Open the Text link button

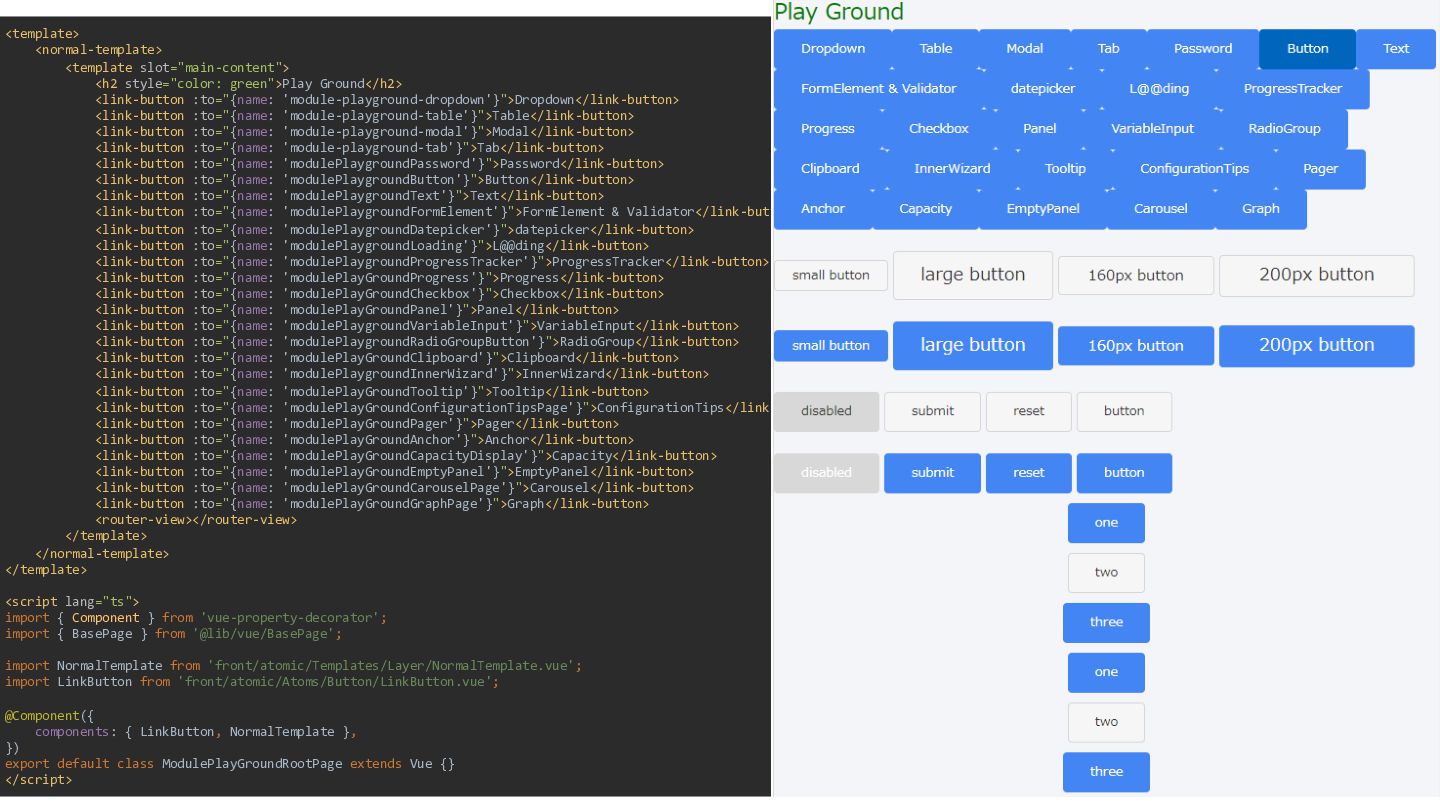1396,49
